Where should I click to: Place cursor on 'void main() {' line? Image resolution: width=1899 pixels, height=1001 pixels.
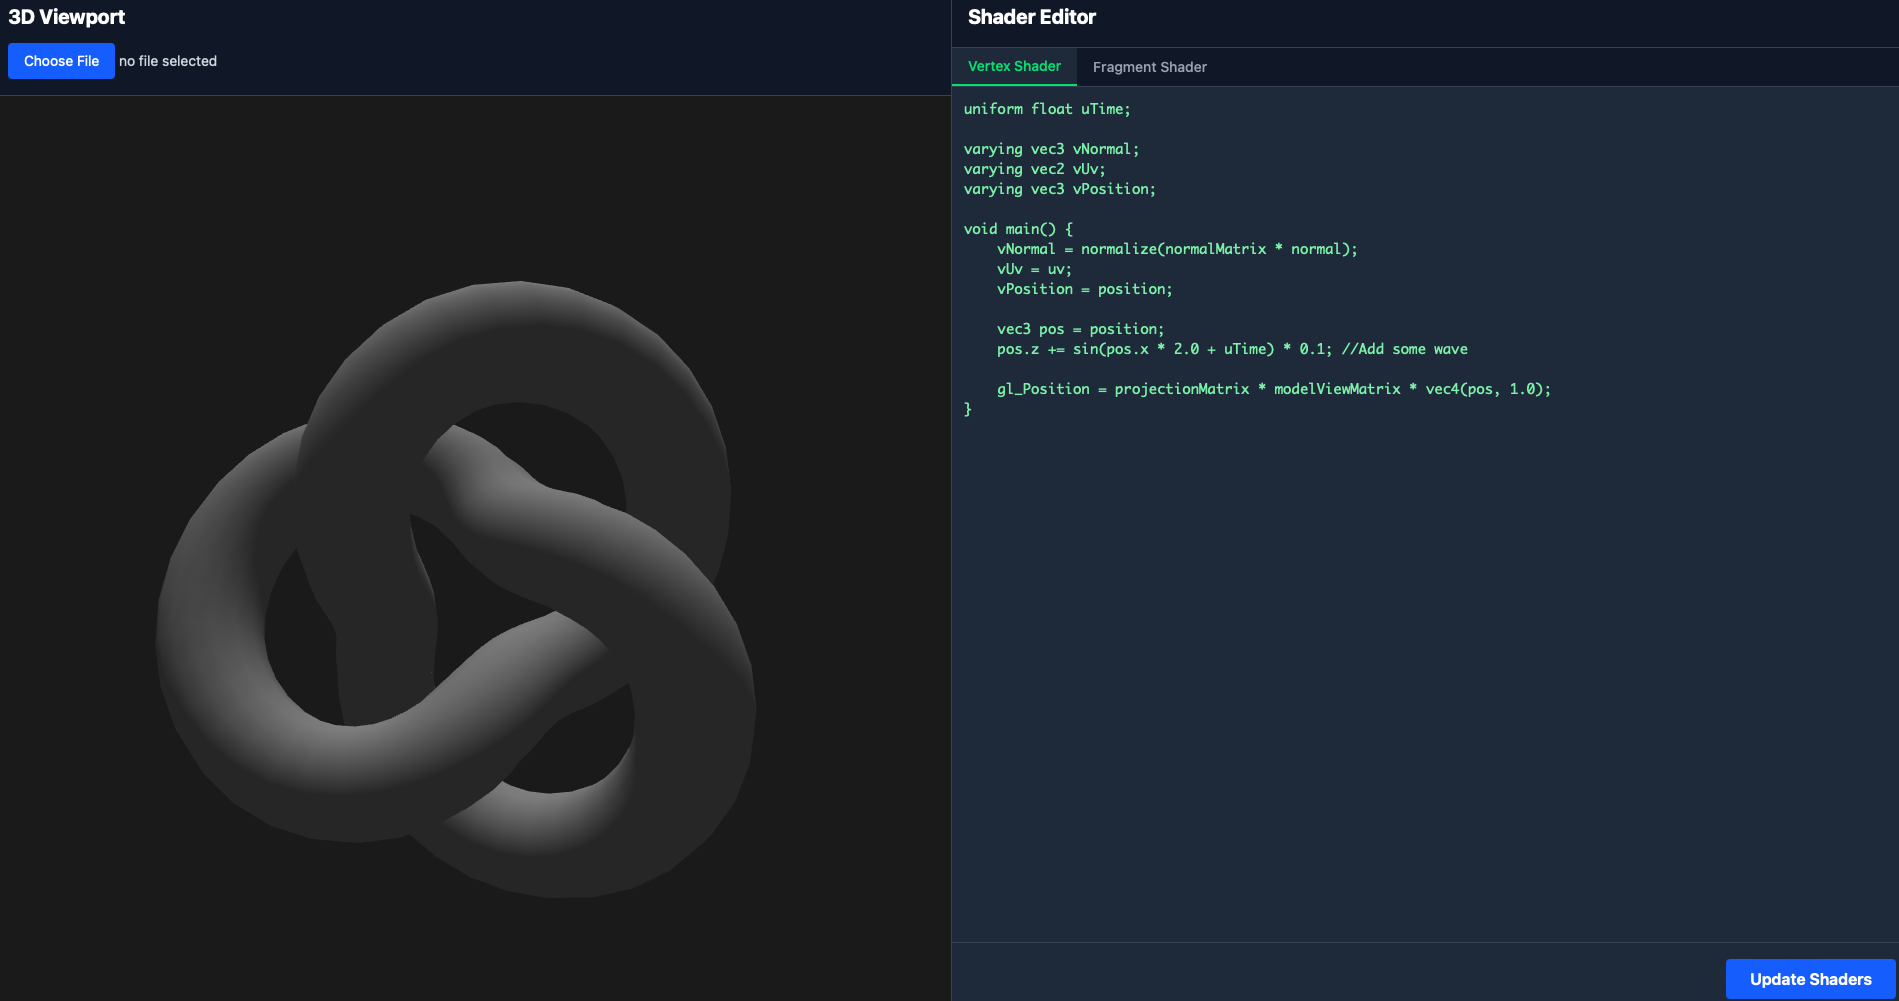coord(1018,229)
